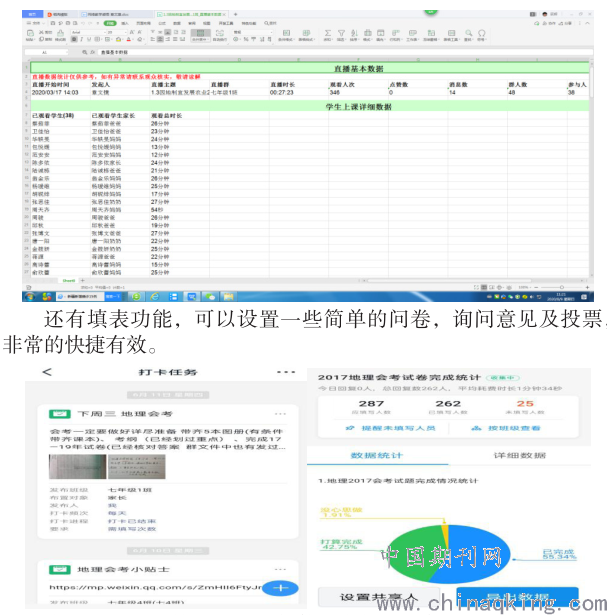The width and height of the screenshot is (607, 615).
Task: Click the formula bar input field
Action: click(x=345, y=52)
